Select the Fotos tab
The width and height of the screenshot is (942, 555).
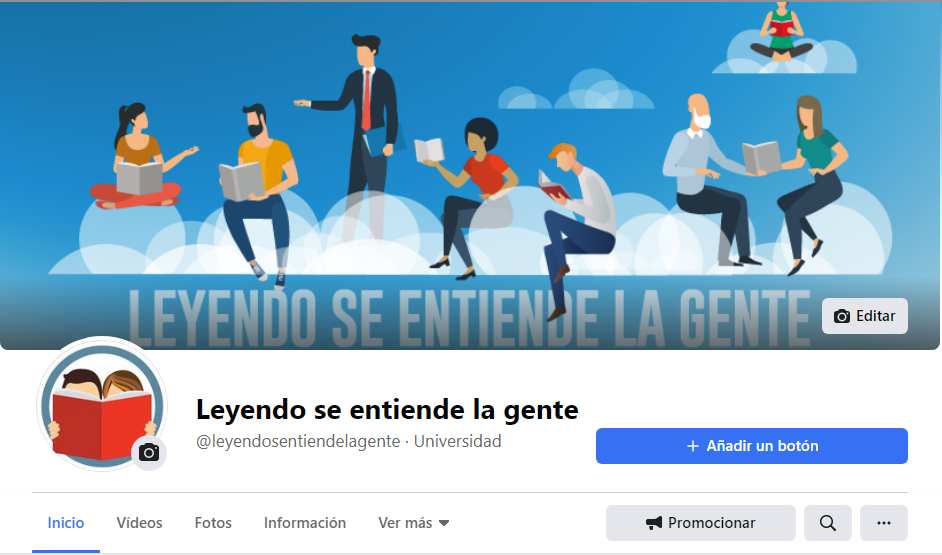point(213,523)
